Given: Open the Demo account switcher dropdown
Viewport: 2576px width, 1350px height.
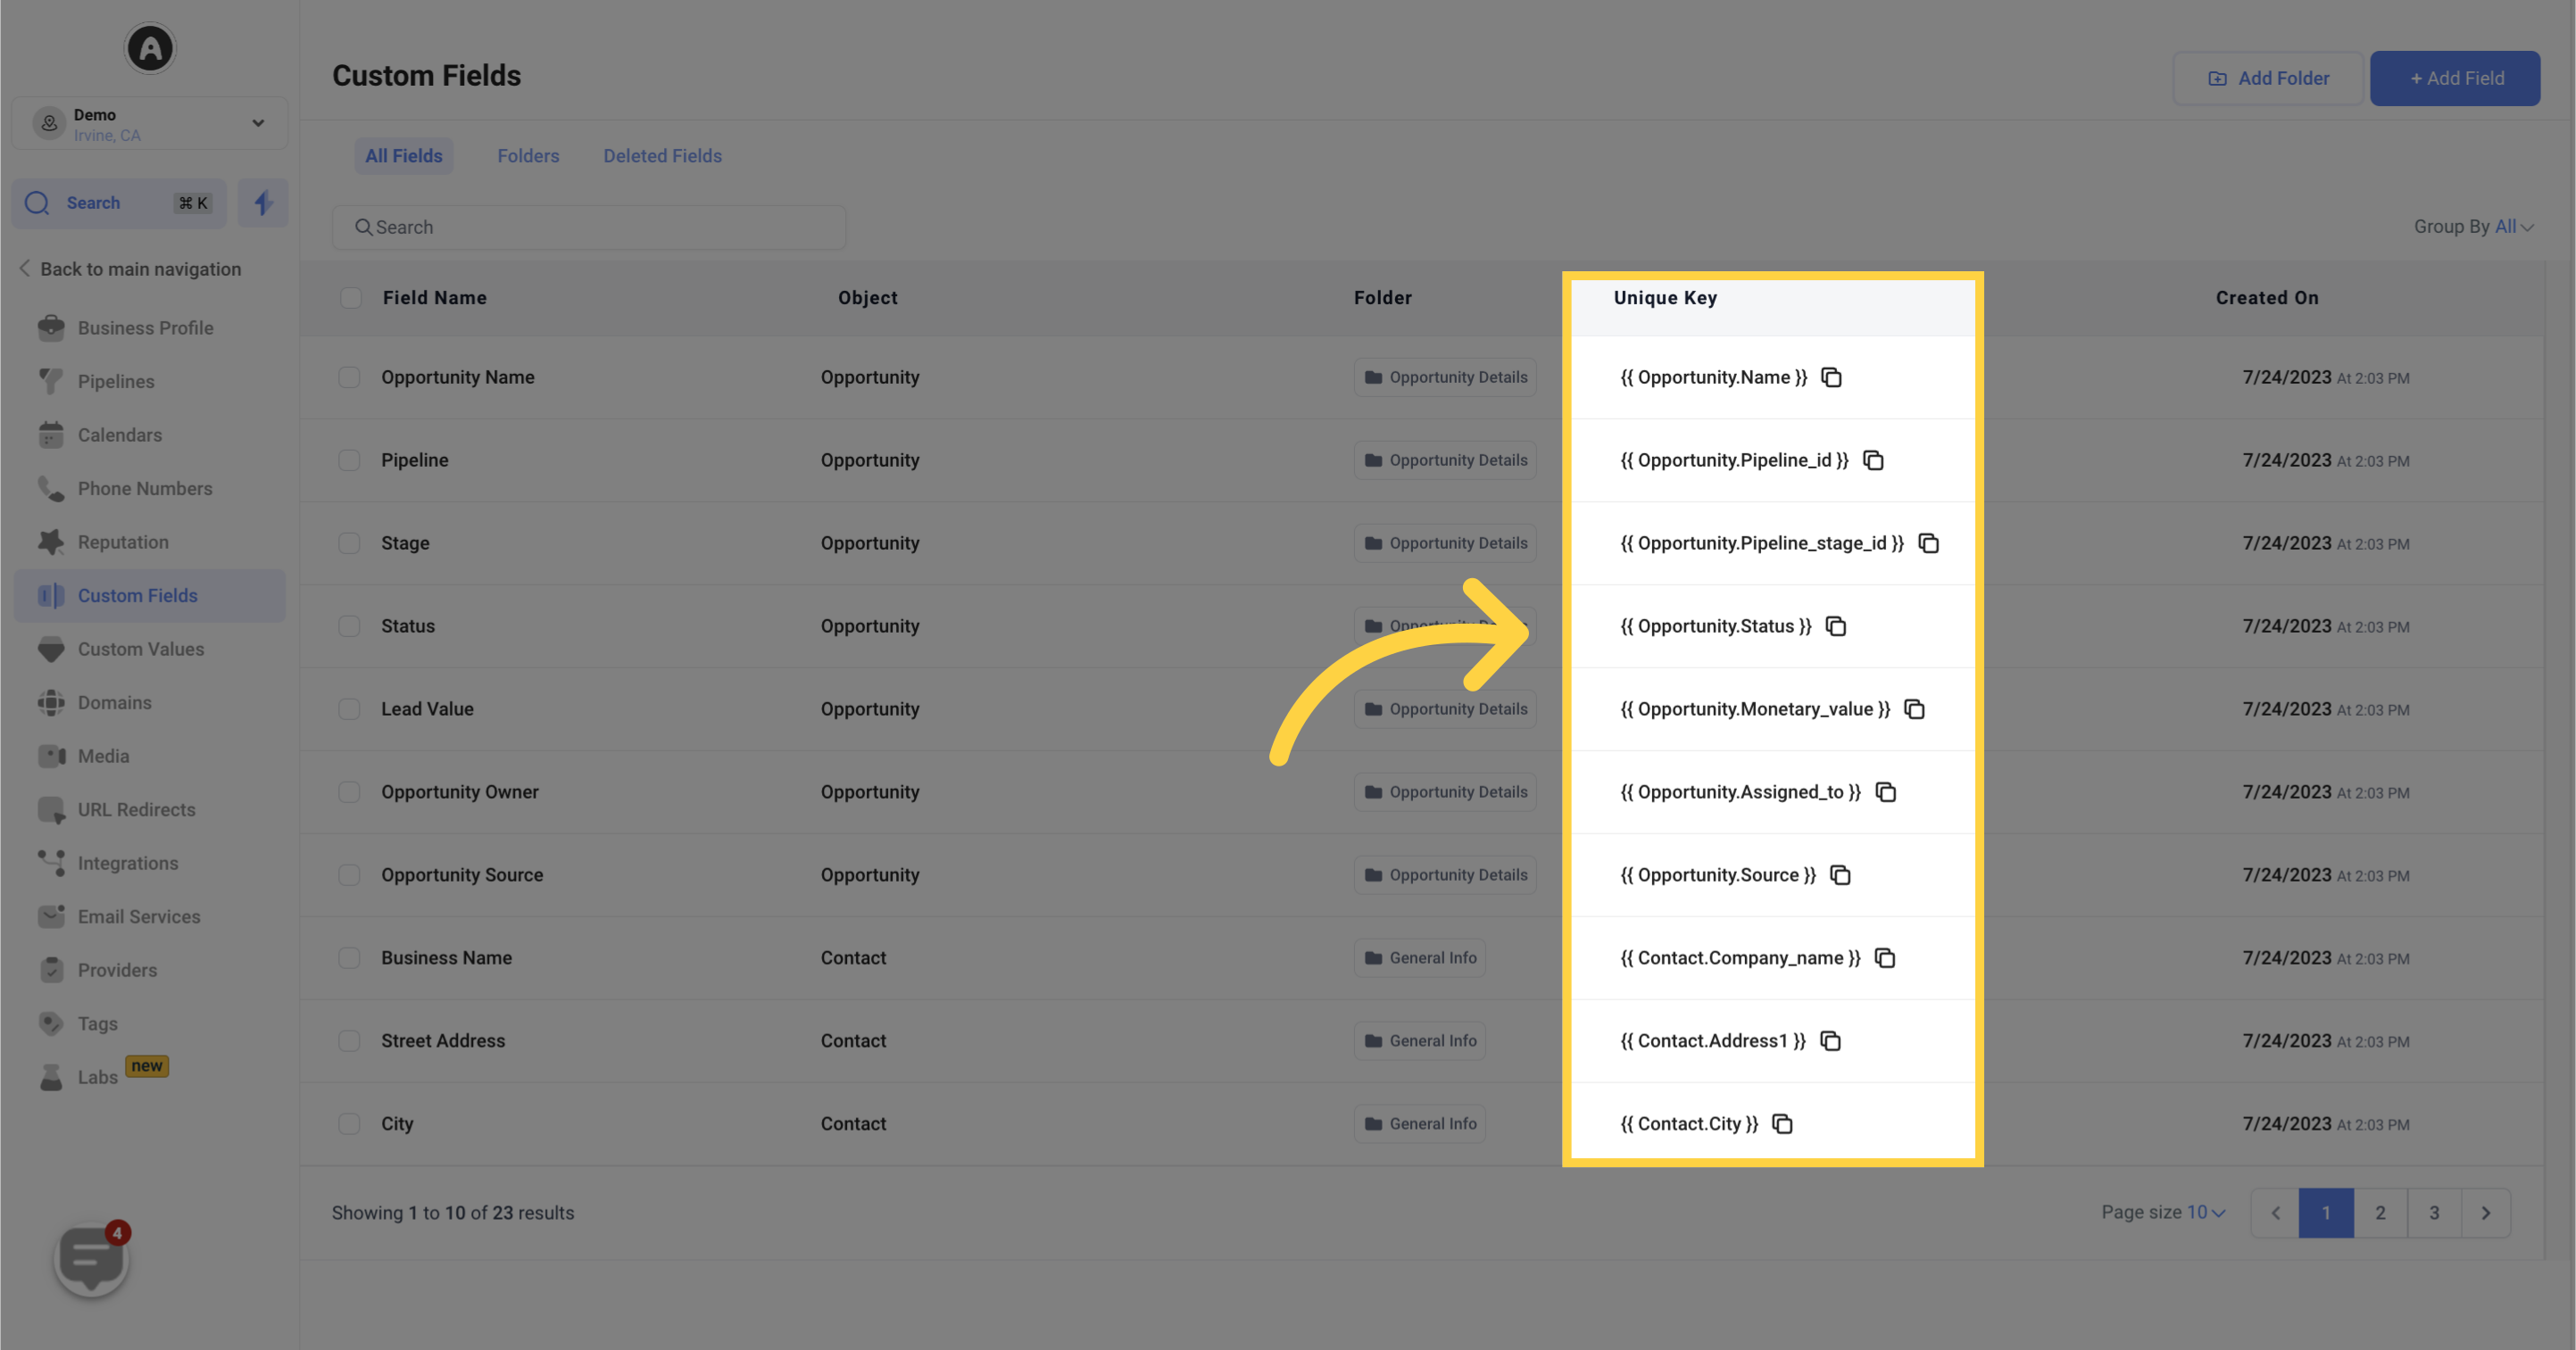Looking at the screenshot, I should click(x=150, y=123).
